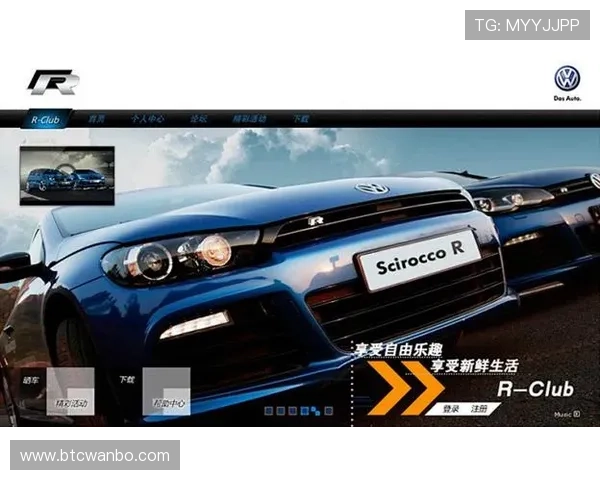Image resolution: width=600 pixels, height=480 pixels.
Task: Click the Volkswagen logo at top right
Action: 567,79
